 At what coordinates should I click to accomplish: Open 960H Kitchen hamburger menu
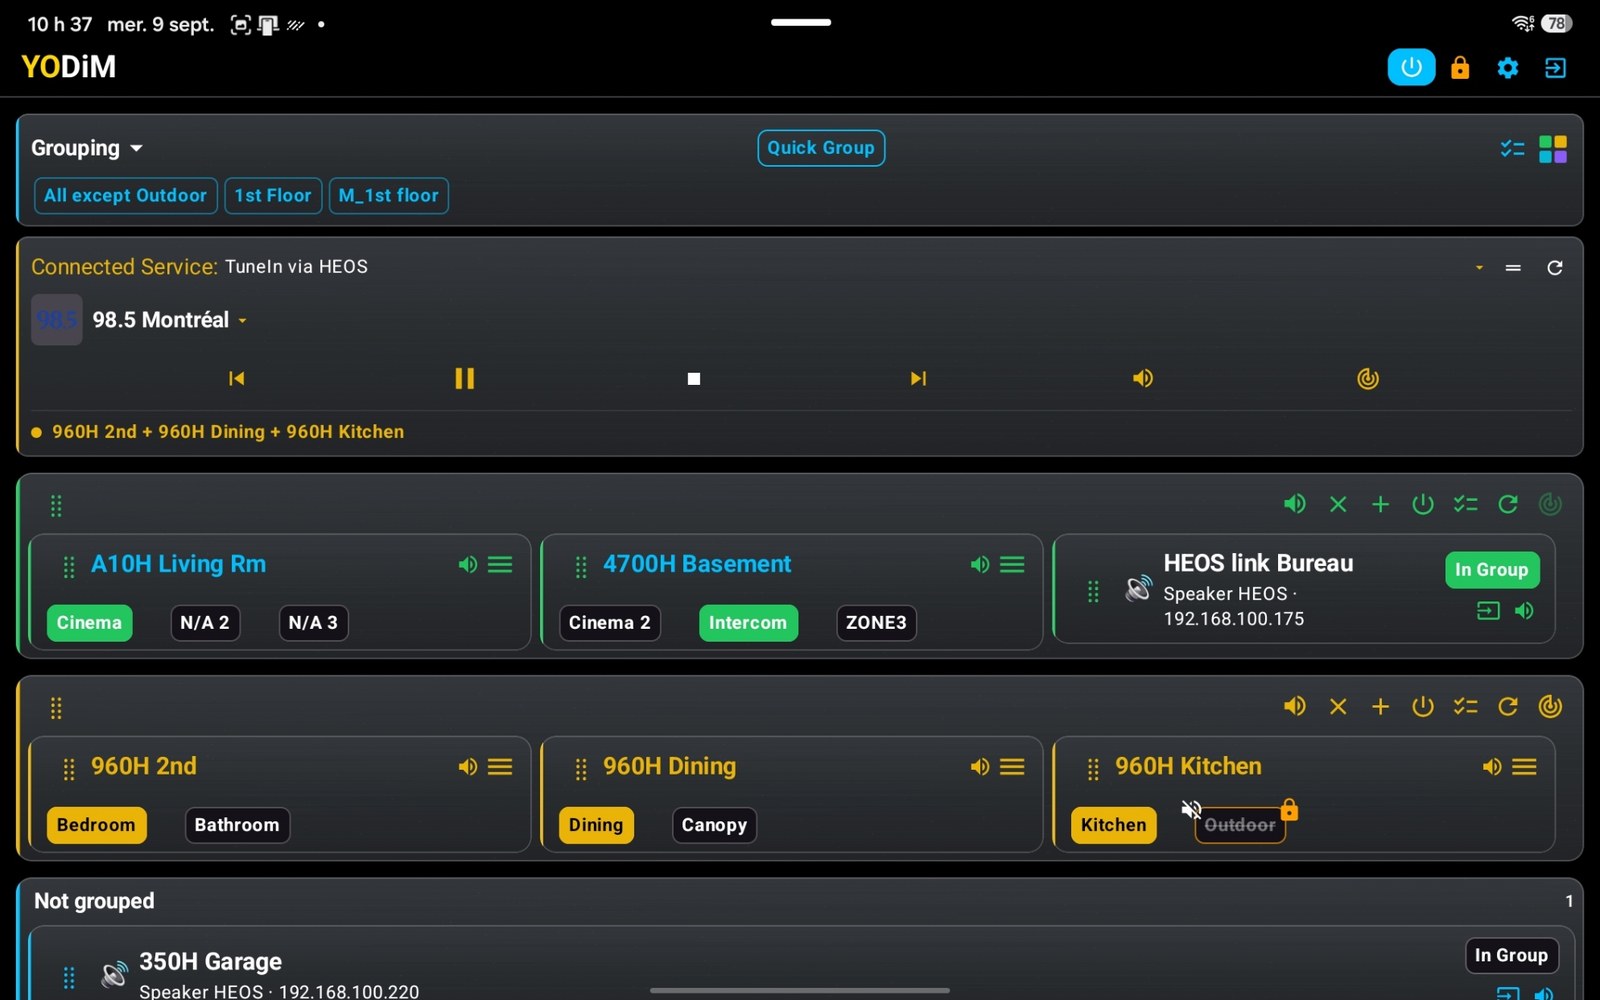coord(1524,767)
